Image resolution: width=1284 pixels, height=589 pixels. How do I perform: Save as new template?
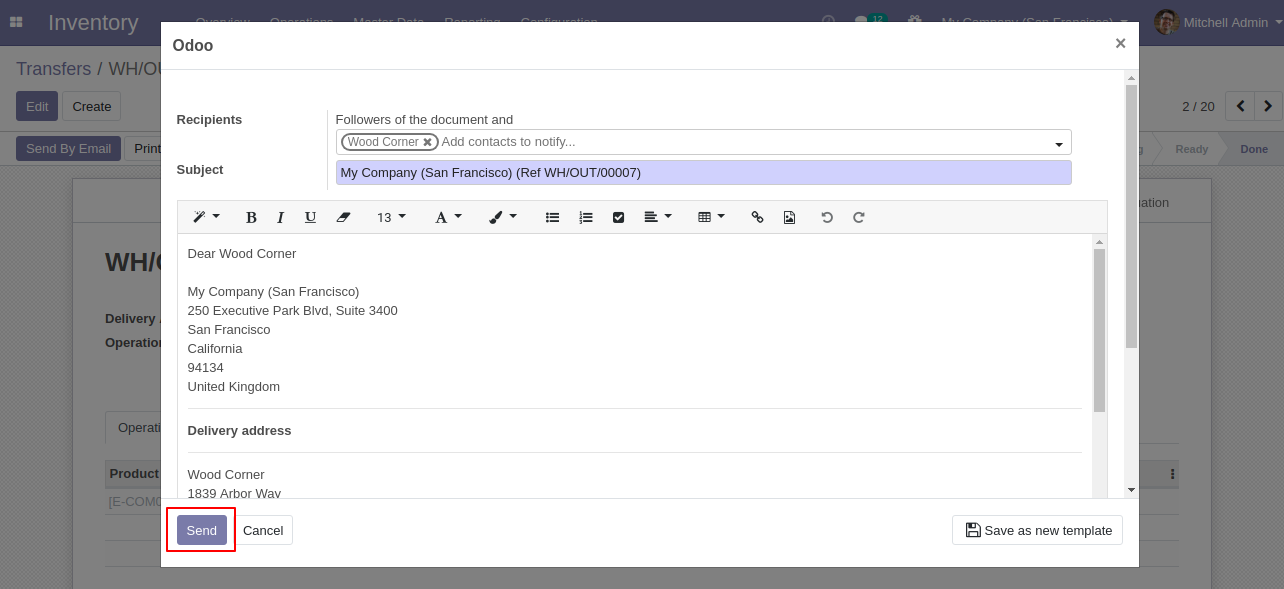(1037, 530)
